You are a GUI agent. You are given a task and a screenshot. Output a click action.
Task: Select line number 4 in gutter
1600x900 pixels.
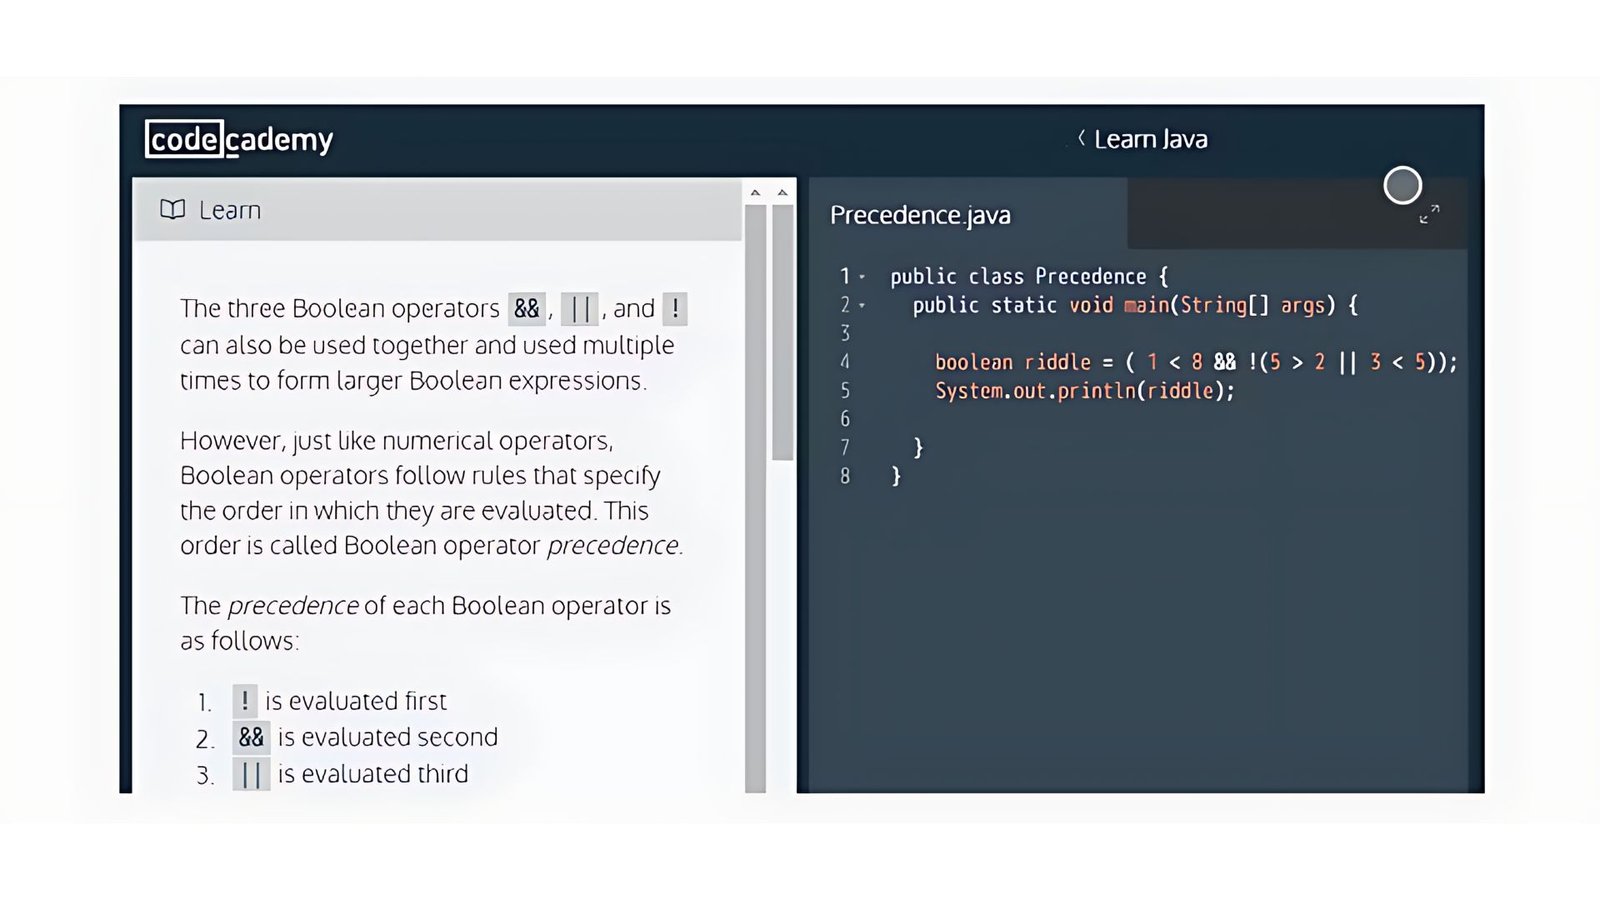[x=845, y=362]
